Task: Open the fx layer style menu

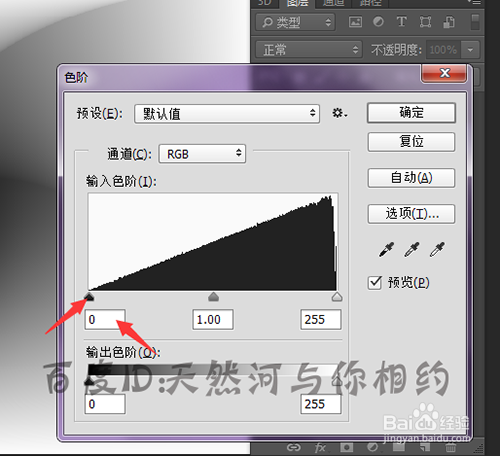Action: click(320, 447)
